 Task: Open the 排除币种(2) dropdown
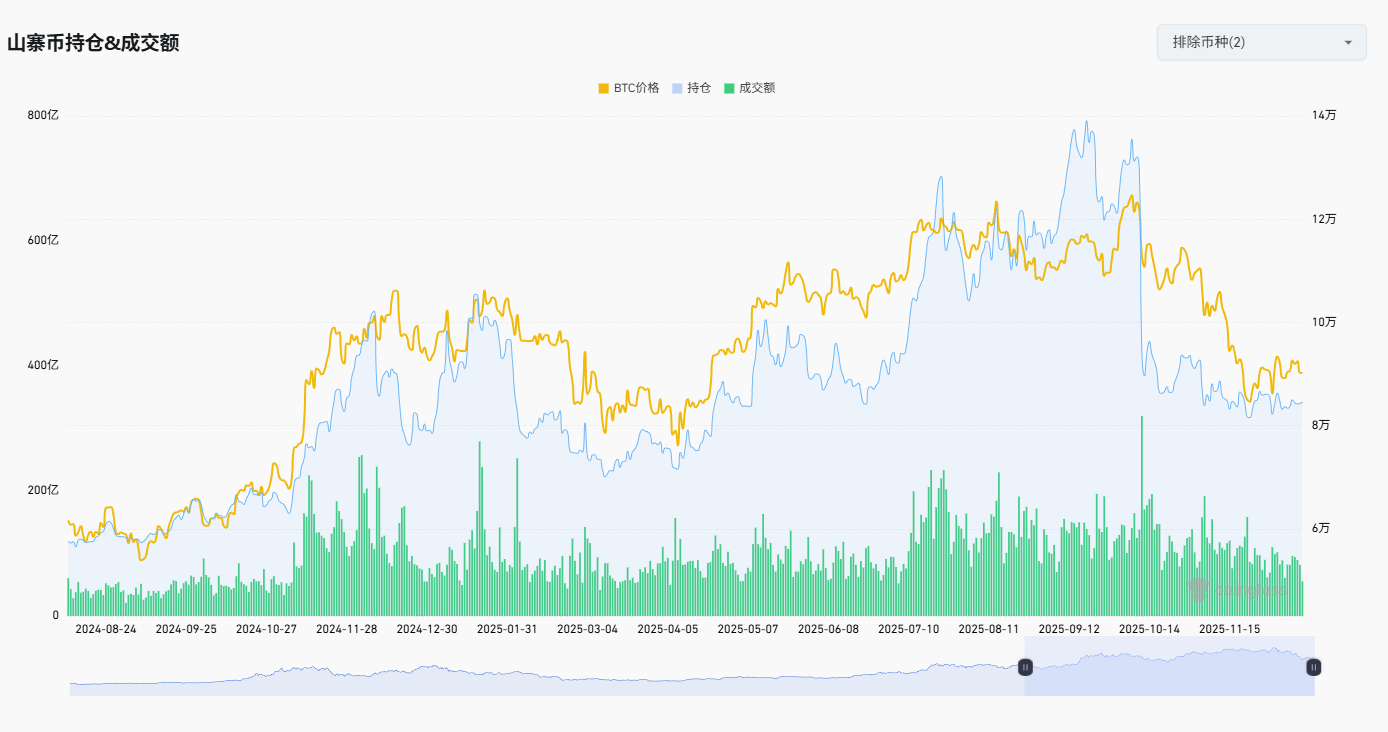[1260, 42]
